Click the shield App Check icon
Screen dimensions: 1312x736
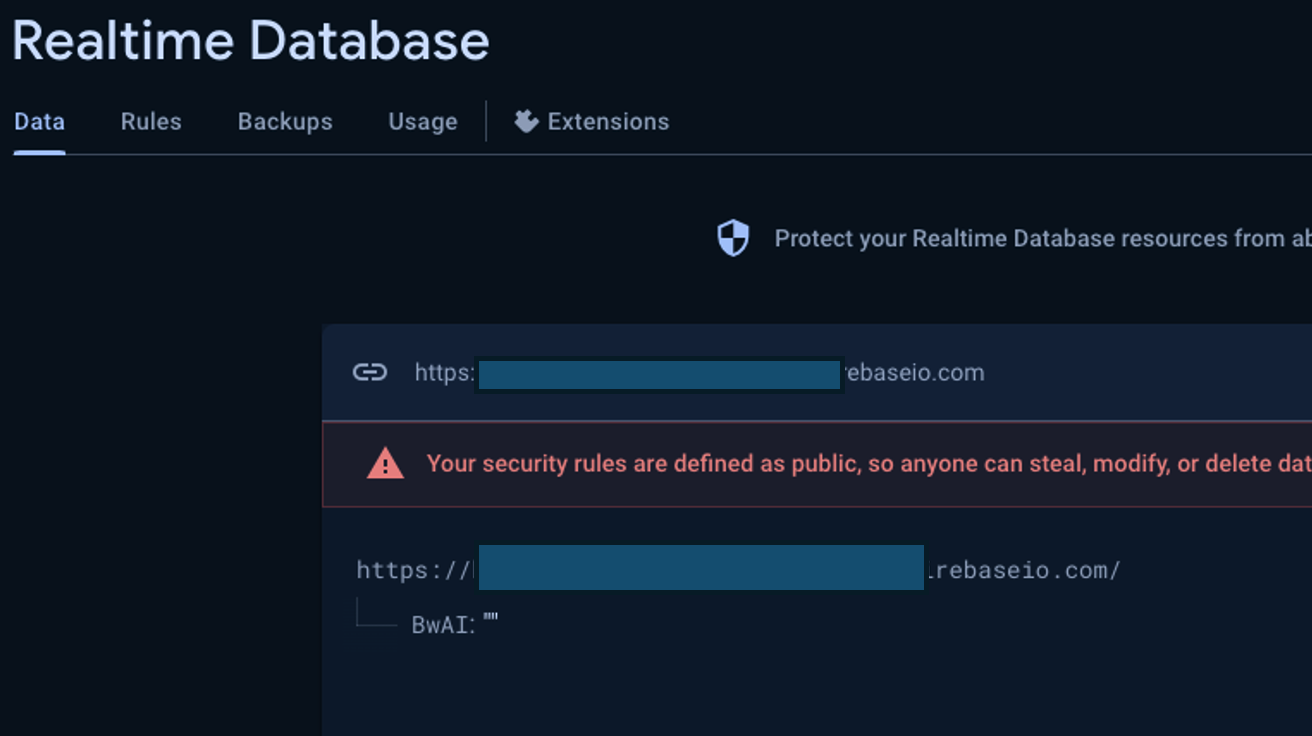733,239
